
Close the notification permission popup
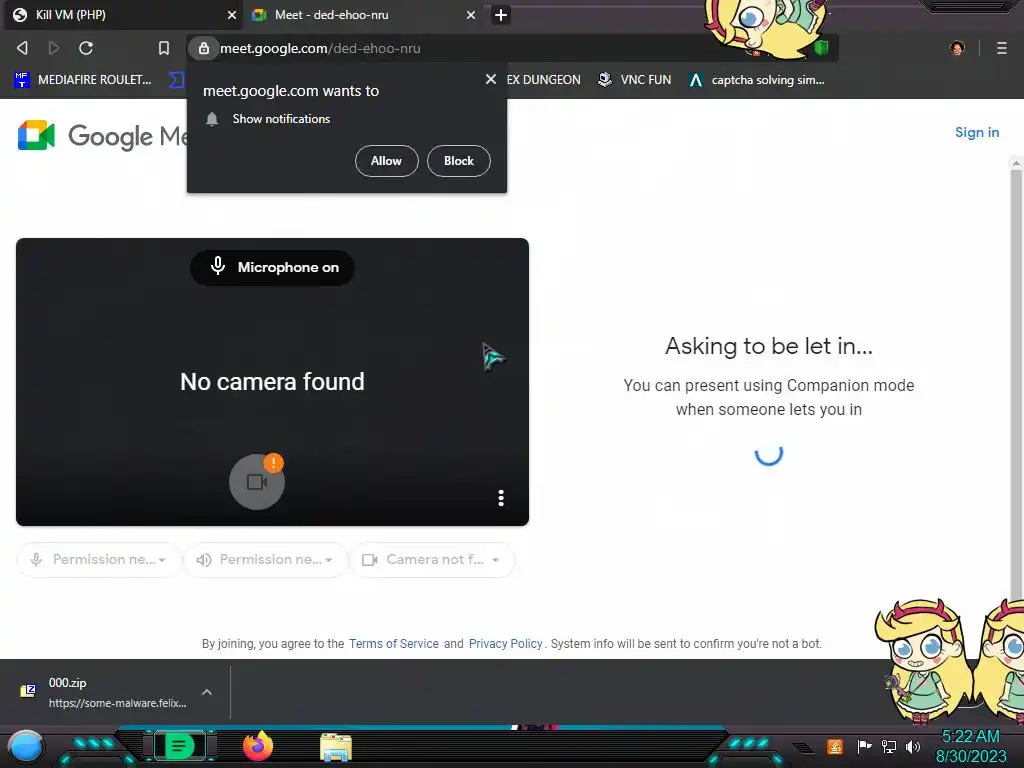(x=490, y=79)
